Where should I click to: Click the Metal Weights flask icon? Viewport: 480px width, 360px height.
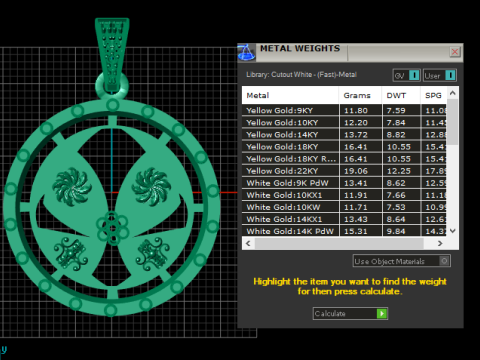(x=246, y=52)
